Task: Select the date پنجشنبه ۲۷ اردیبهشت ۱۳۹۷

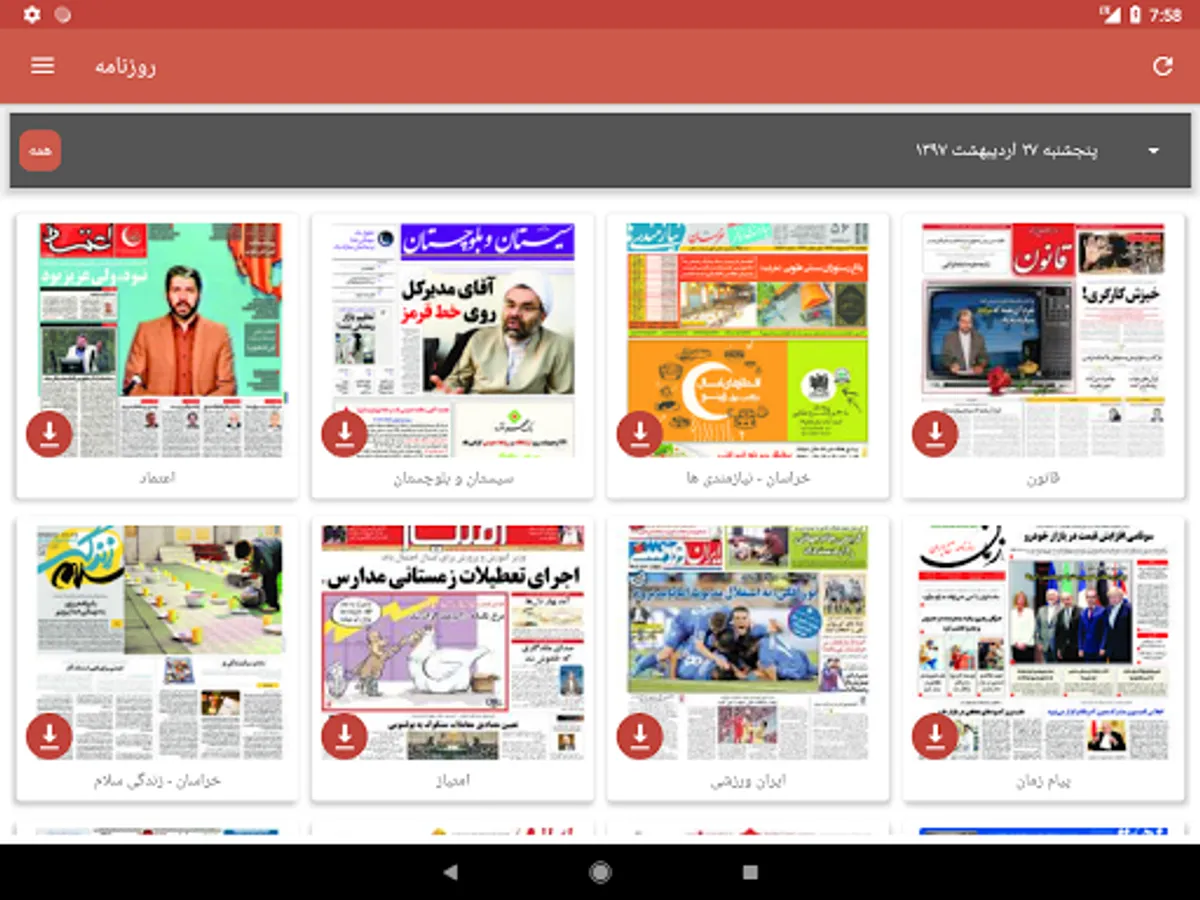Action: (x=1006, y=151)
